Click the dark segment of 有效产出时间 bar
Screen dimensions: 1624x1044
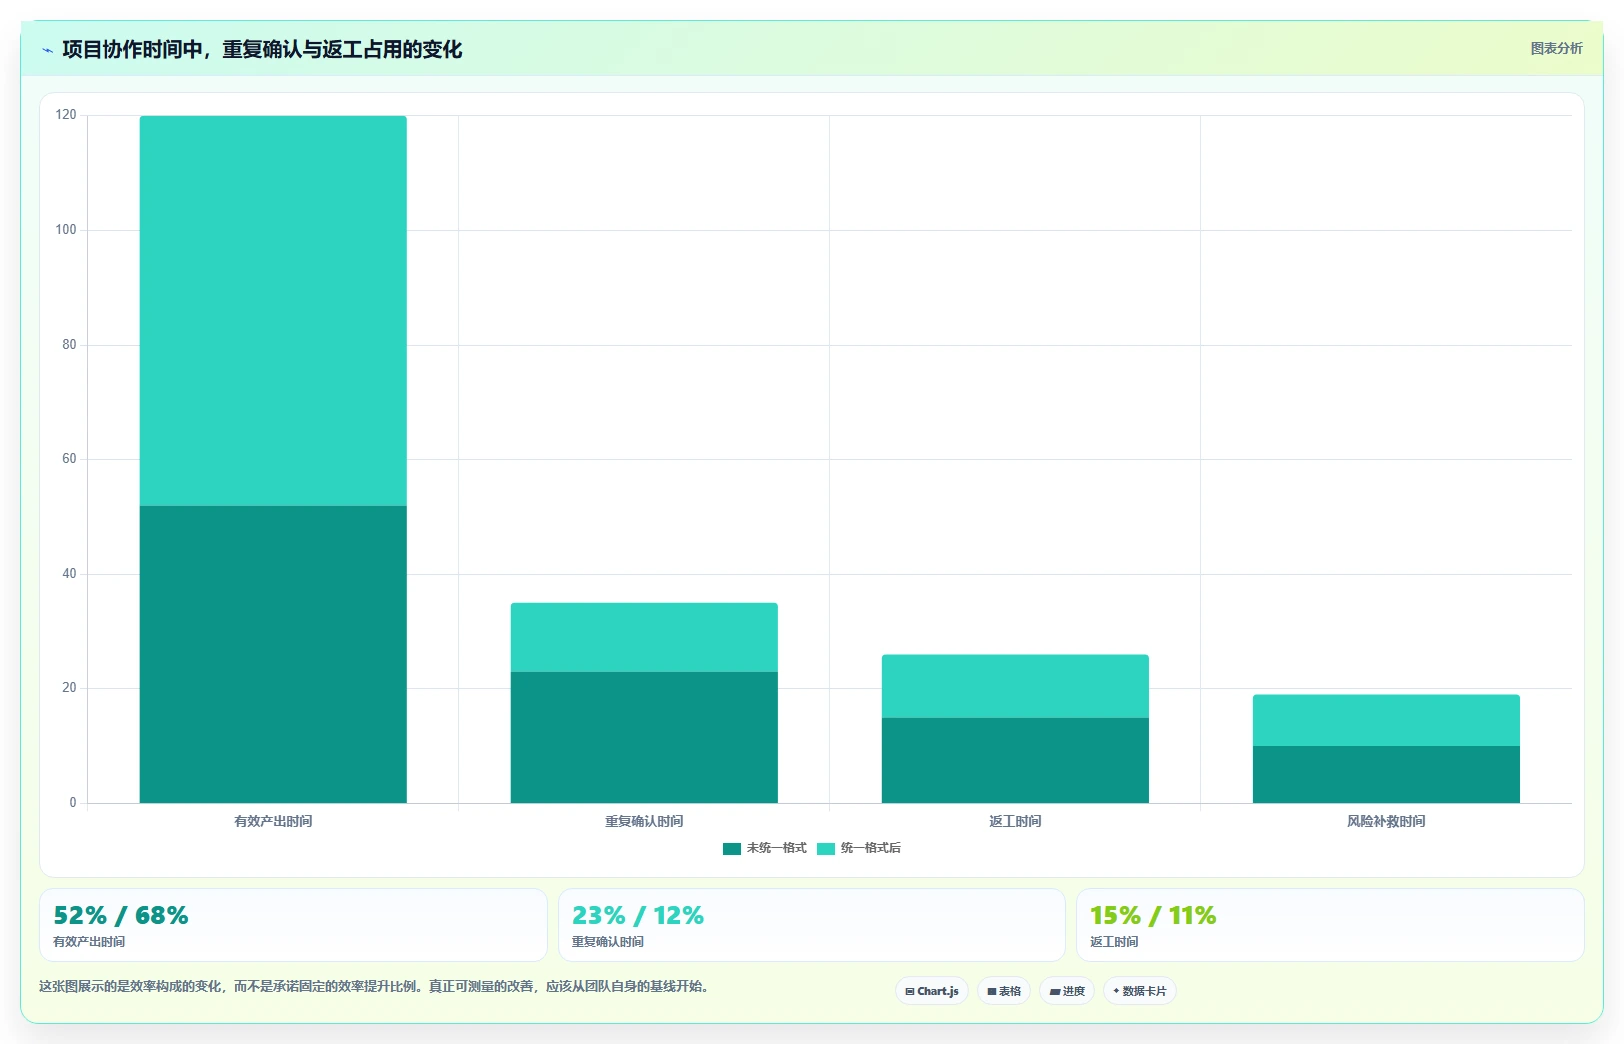(x=273, y=654)
